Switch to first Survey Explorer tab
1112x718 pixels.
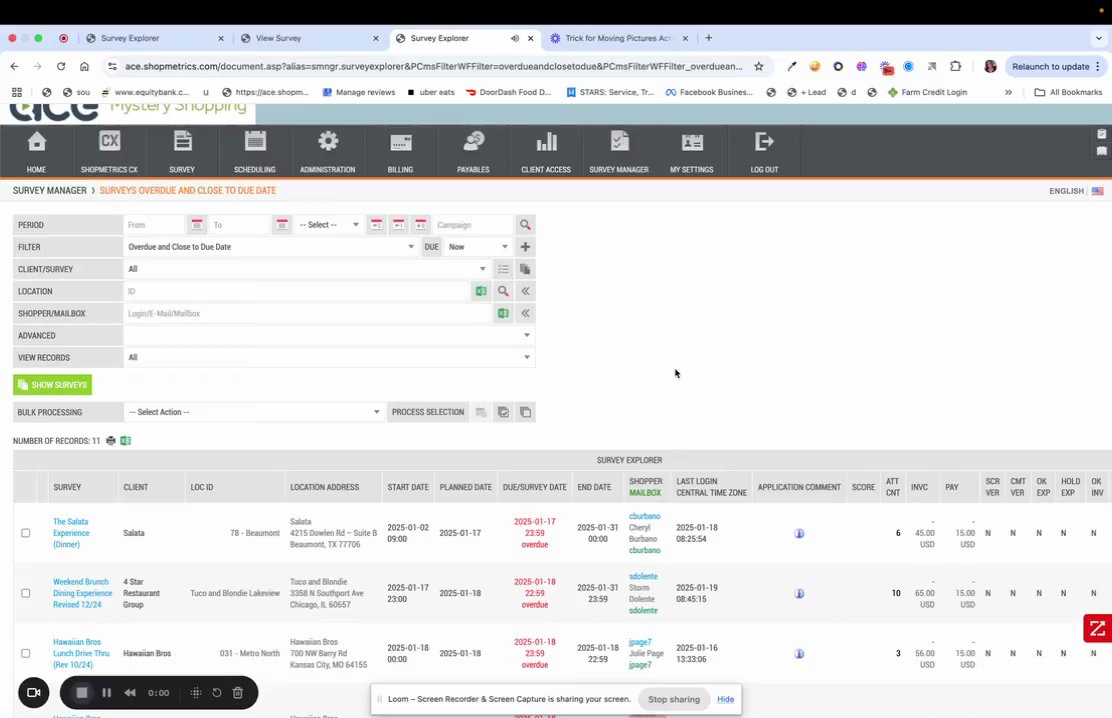(x=155, y=38)
